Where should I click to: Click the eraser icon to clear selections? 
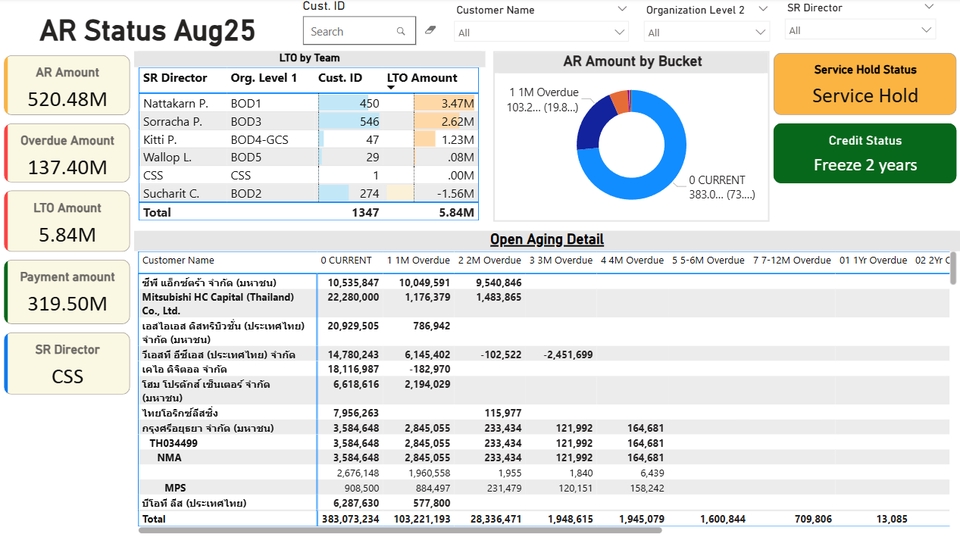coord(431,30)
